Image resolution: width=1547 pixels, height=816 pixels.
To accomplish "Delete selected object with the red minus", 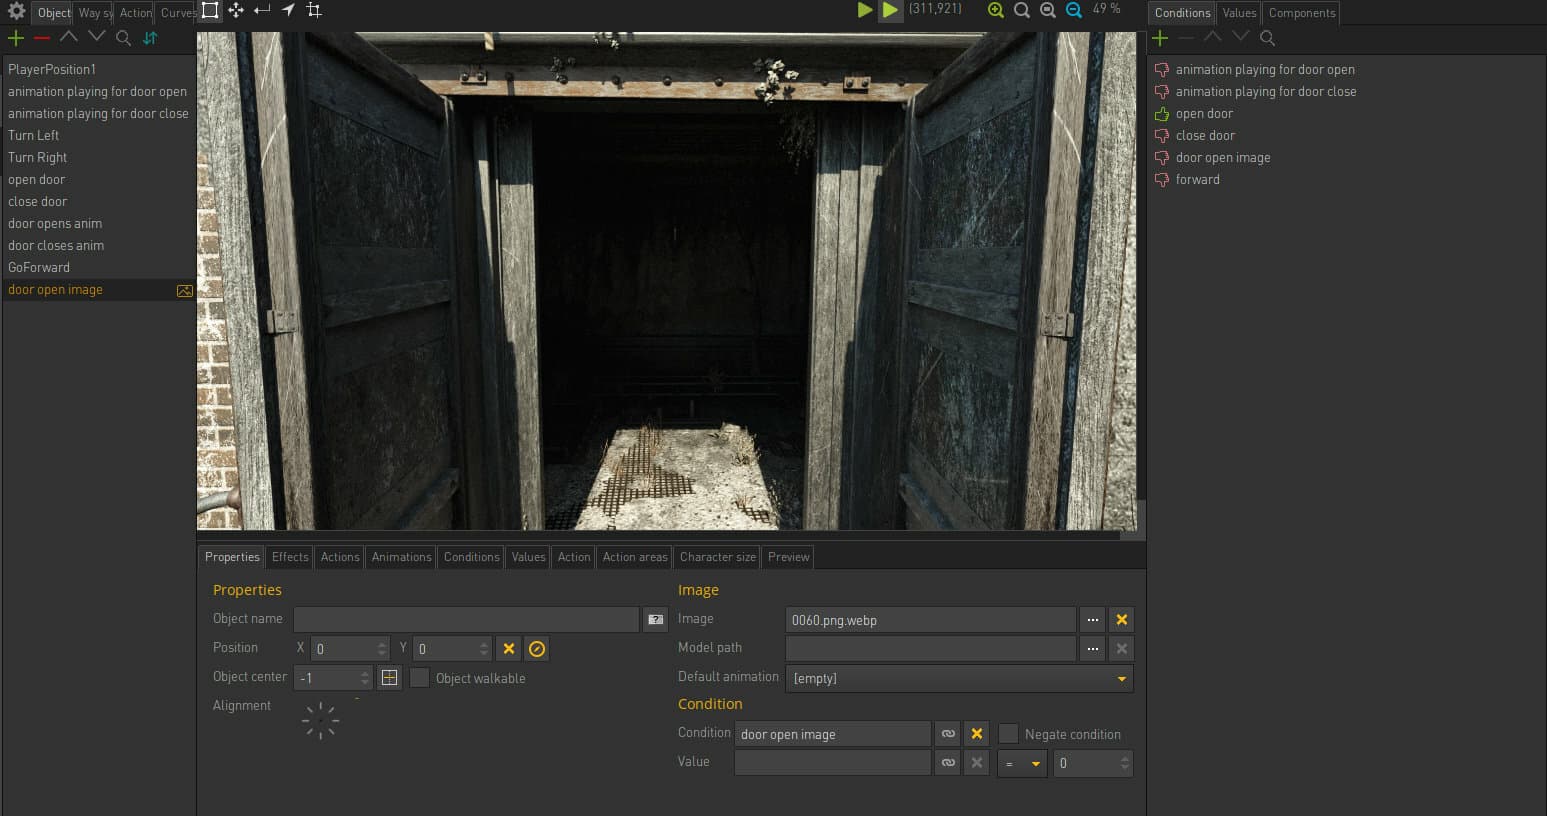I will coord(42,38).
